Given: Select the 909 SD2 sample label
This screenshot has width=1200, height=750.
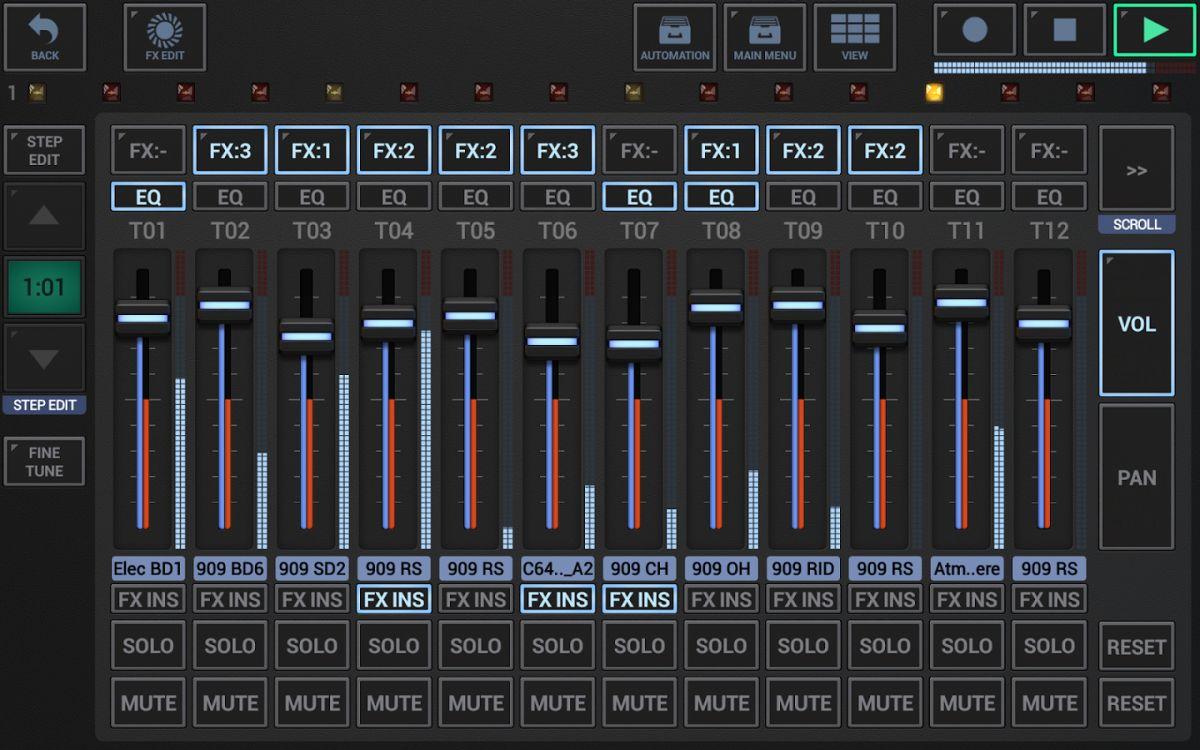Looking at the screenshot, I should click(x=312, y=568).
